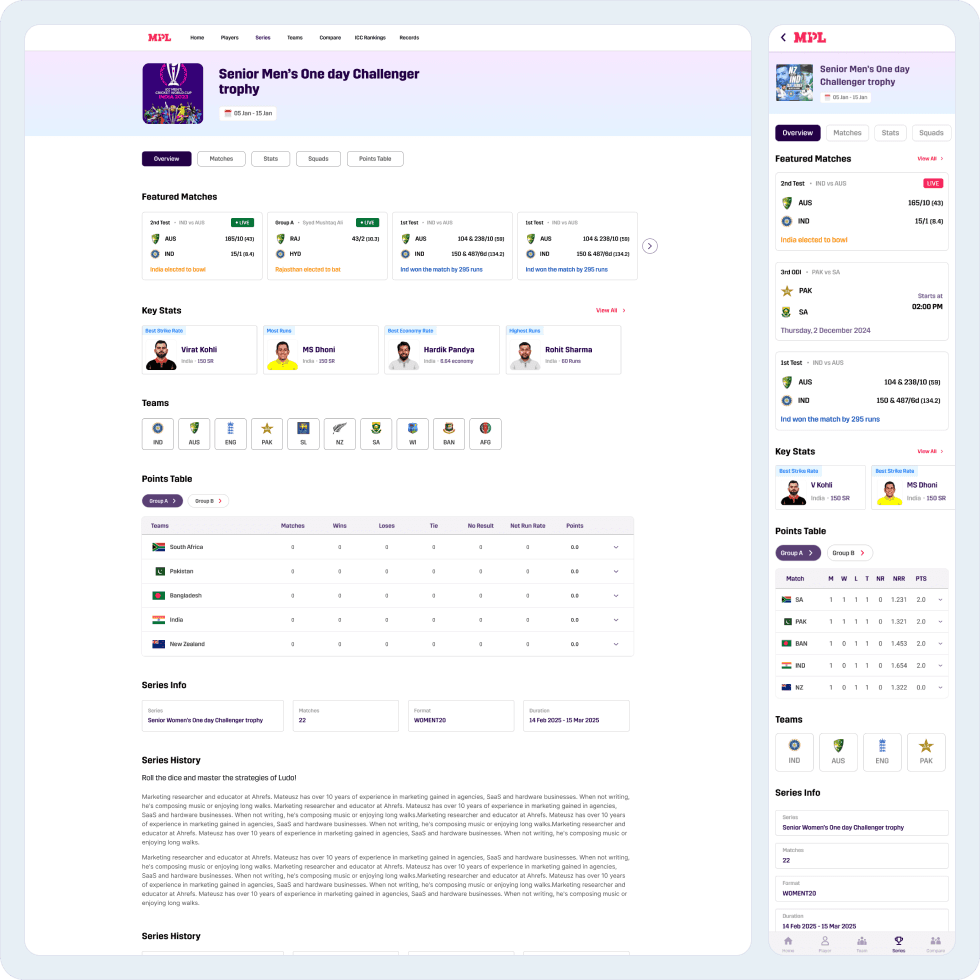Image resolution: width=980 pixels, height=980 pixels.
Task: Select Group A in desktop Points Table
Action: (x=162, y=501)
